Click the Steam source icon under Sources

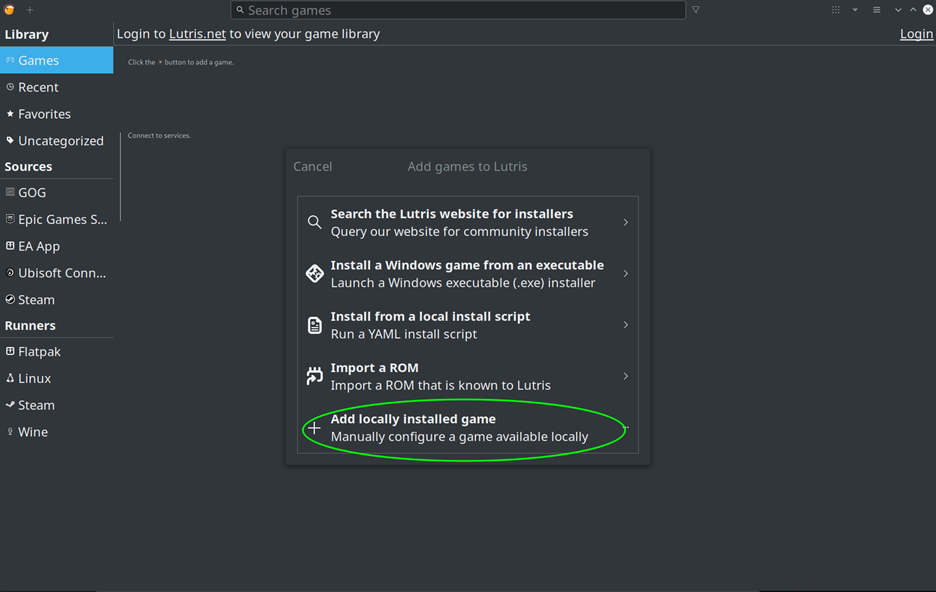(x=10, y=300)
